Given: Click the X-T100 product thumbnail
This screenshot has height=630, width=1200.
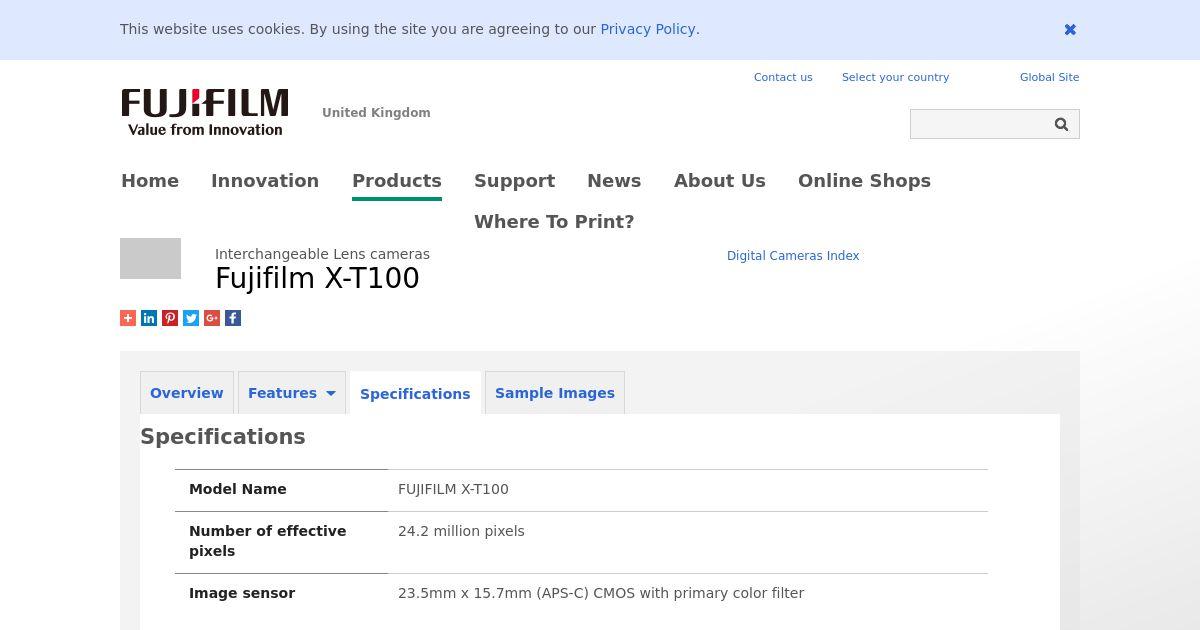Looking at the screenshot, I should point(150,258).
